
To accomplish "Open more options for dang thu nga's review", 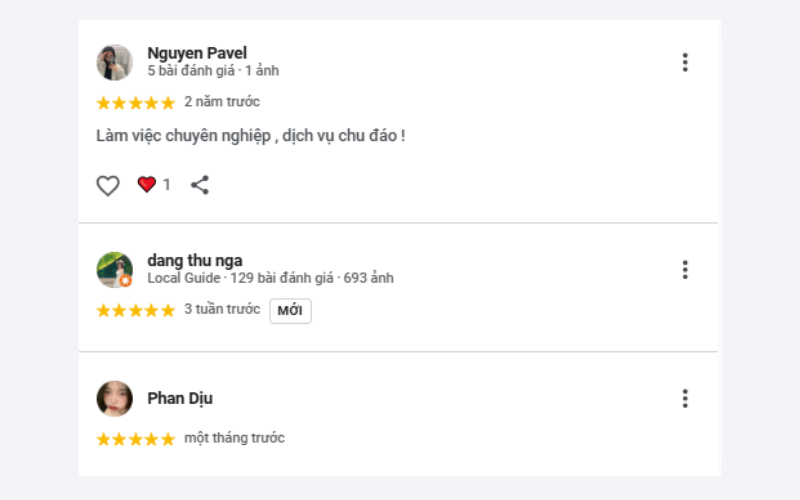I will pyautogui.click(x=685, y=270).
